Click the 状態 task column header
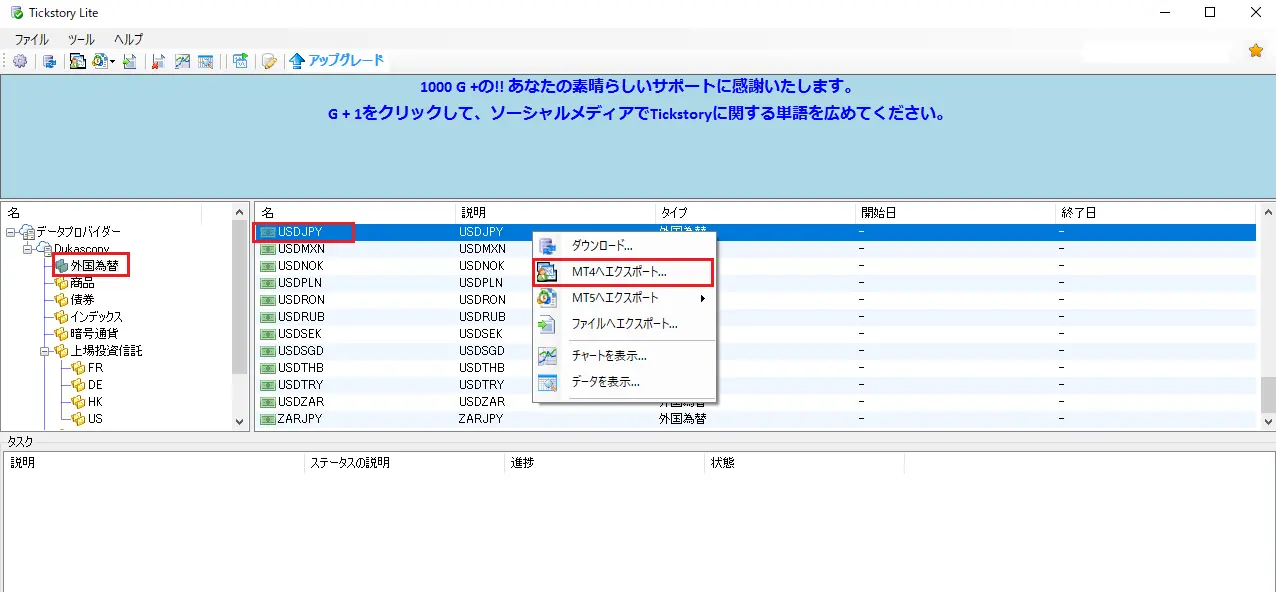This screenshot has height=592, width=1276. [804, 463]
